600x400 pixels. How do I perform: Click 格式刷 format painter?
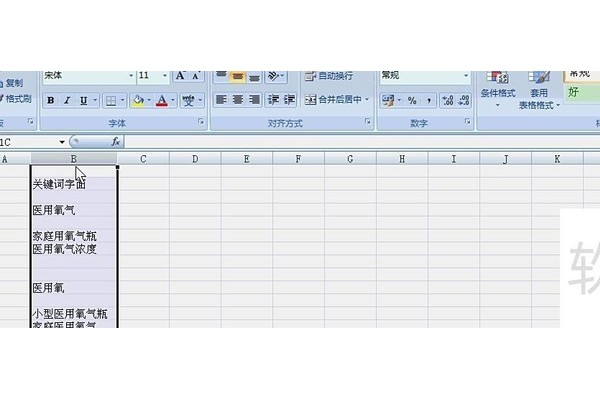click(15, 99)
